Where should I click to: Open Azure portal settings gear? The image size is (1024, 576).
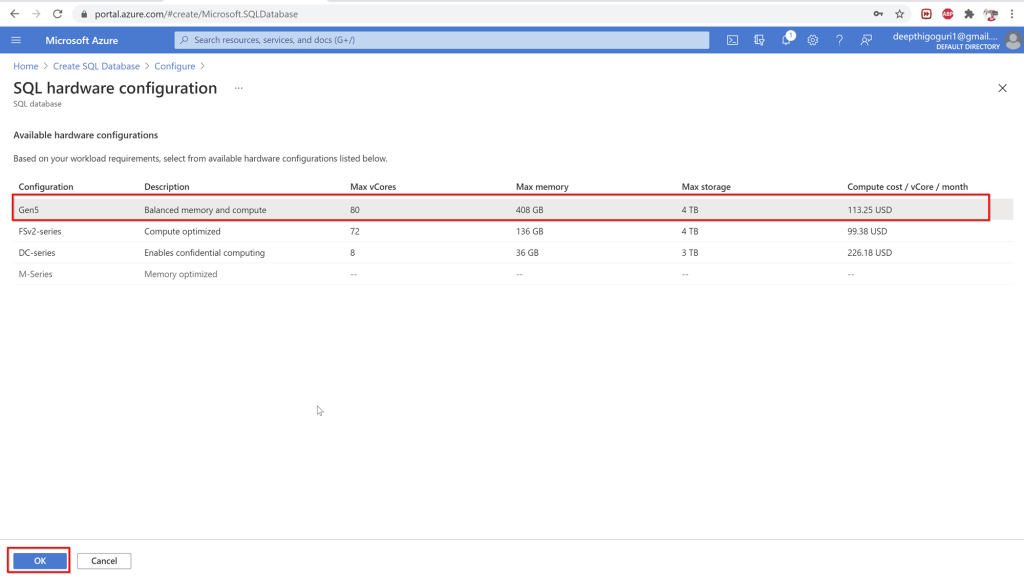click(813, 40)
